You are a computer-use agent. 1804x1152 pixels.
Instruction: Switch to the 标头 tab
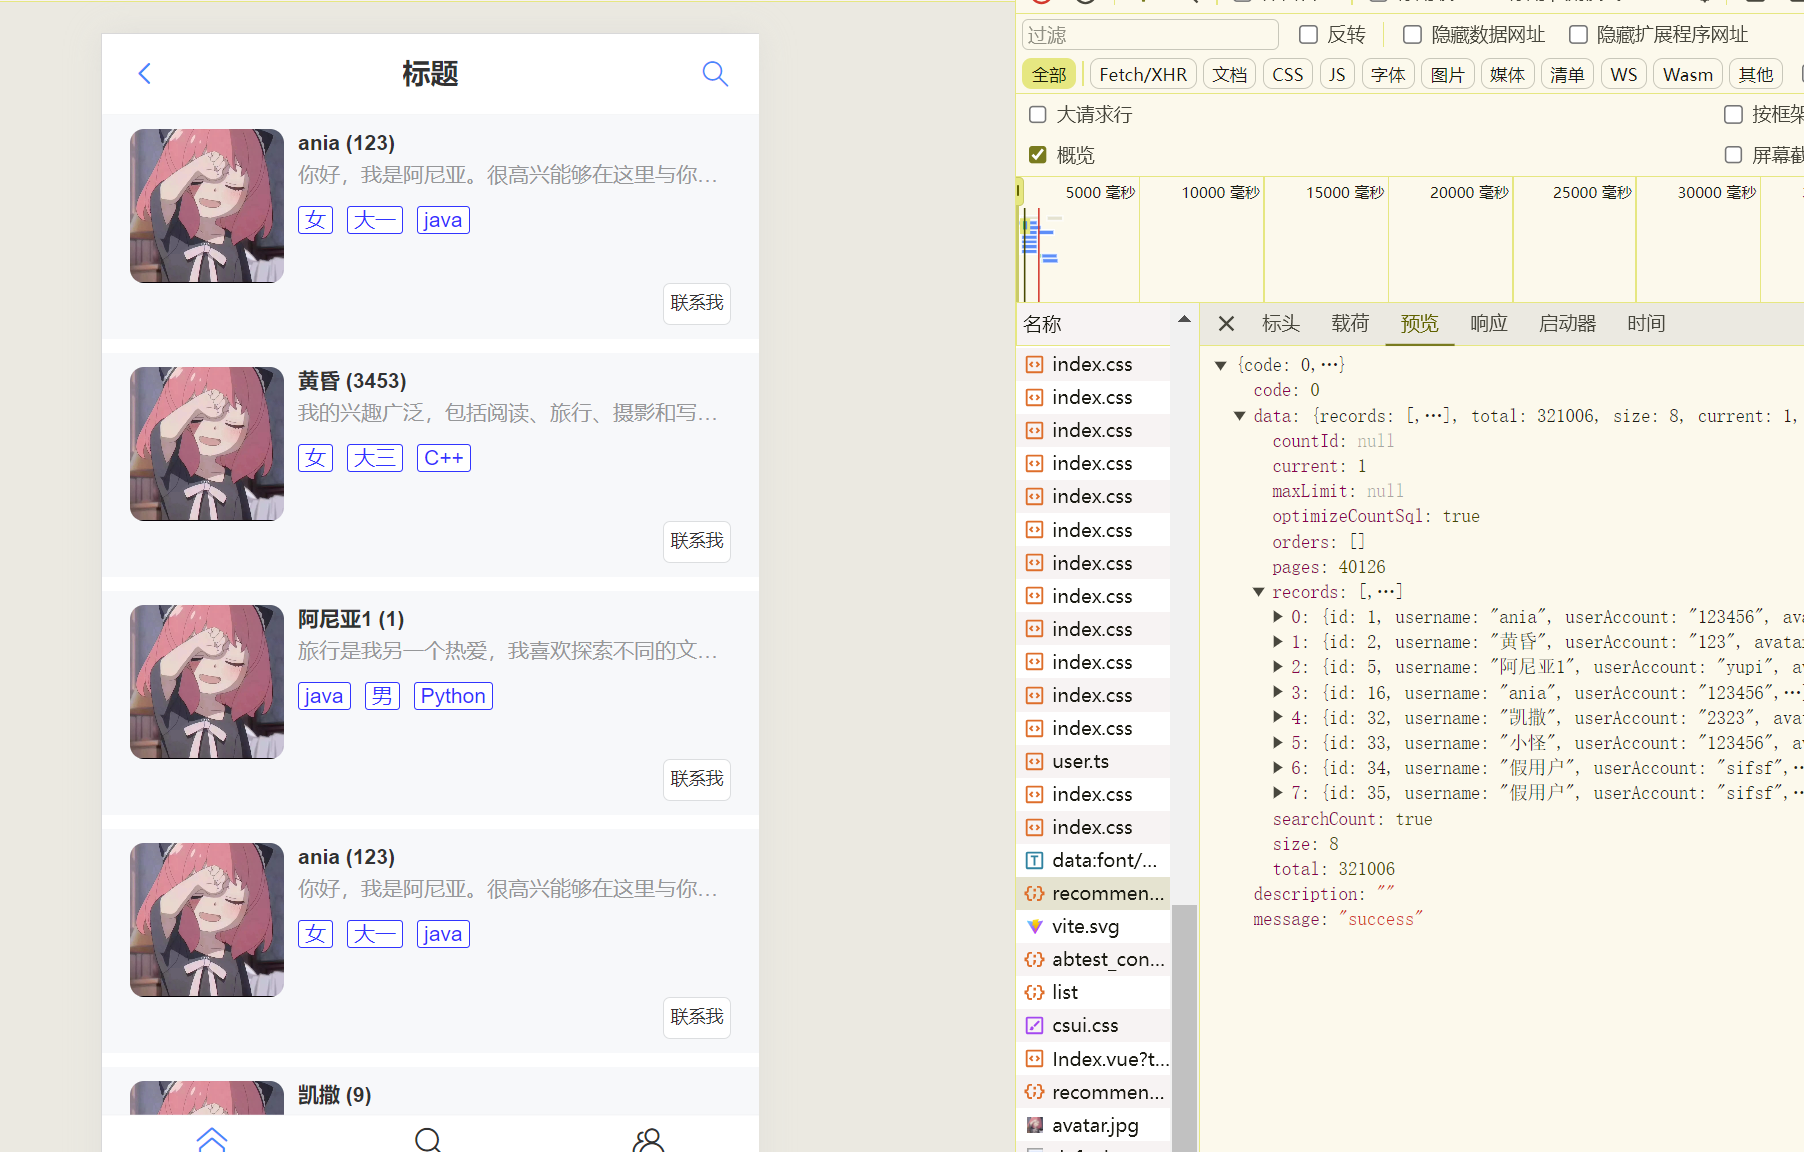tap(1281, 324)
